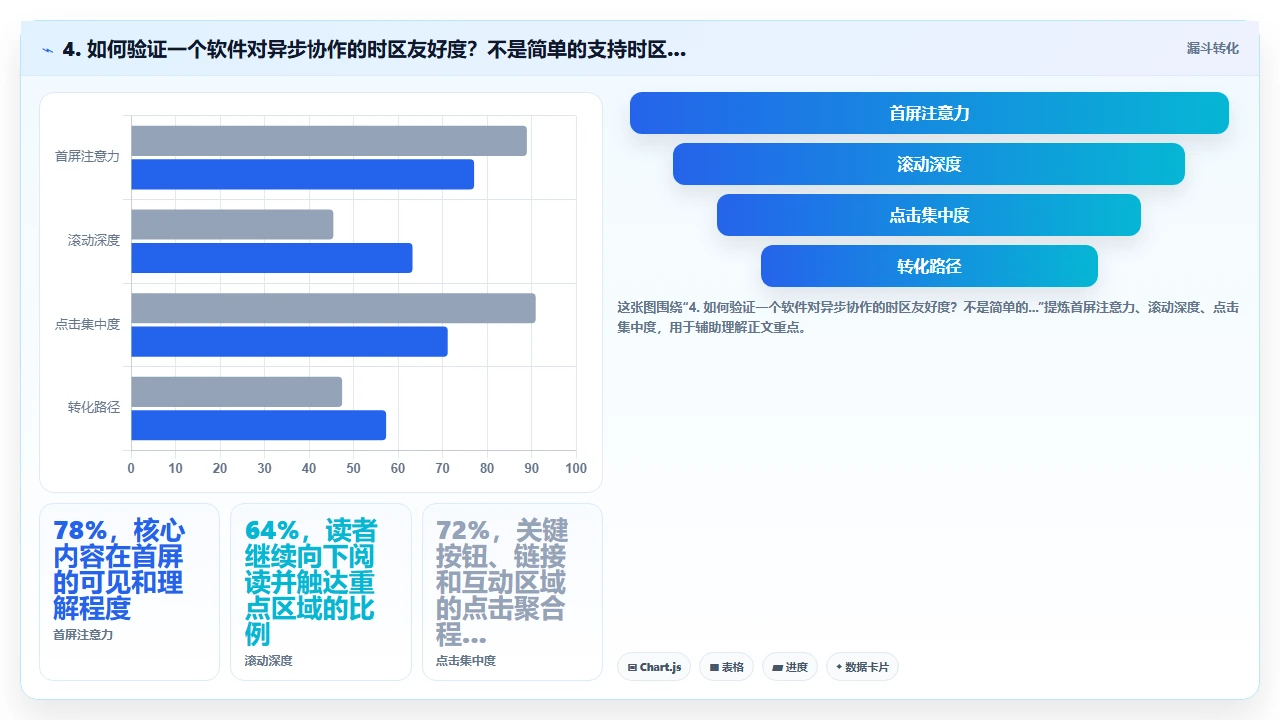Click the 点击集中度 chart axis label
Viewport: 1280px width, 720px height.
click(x=87, y=324)
